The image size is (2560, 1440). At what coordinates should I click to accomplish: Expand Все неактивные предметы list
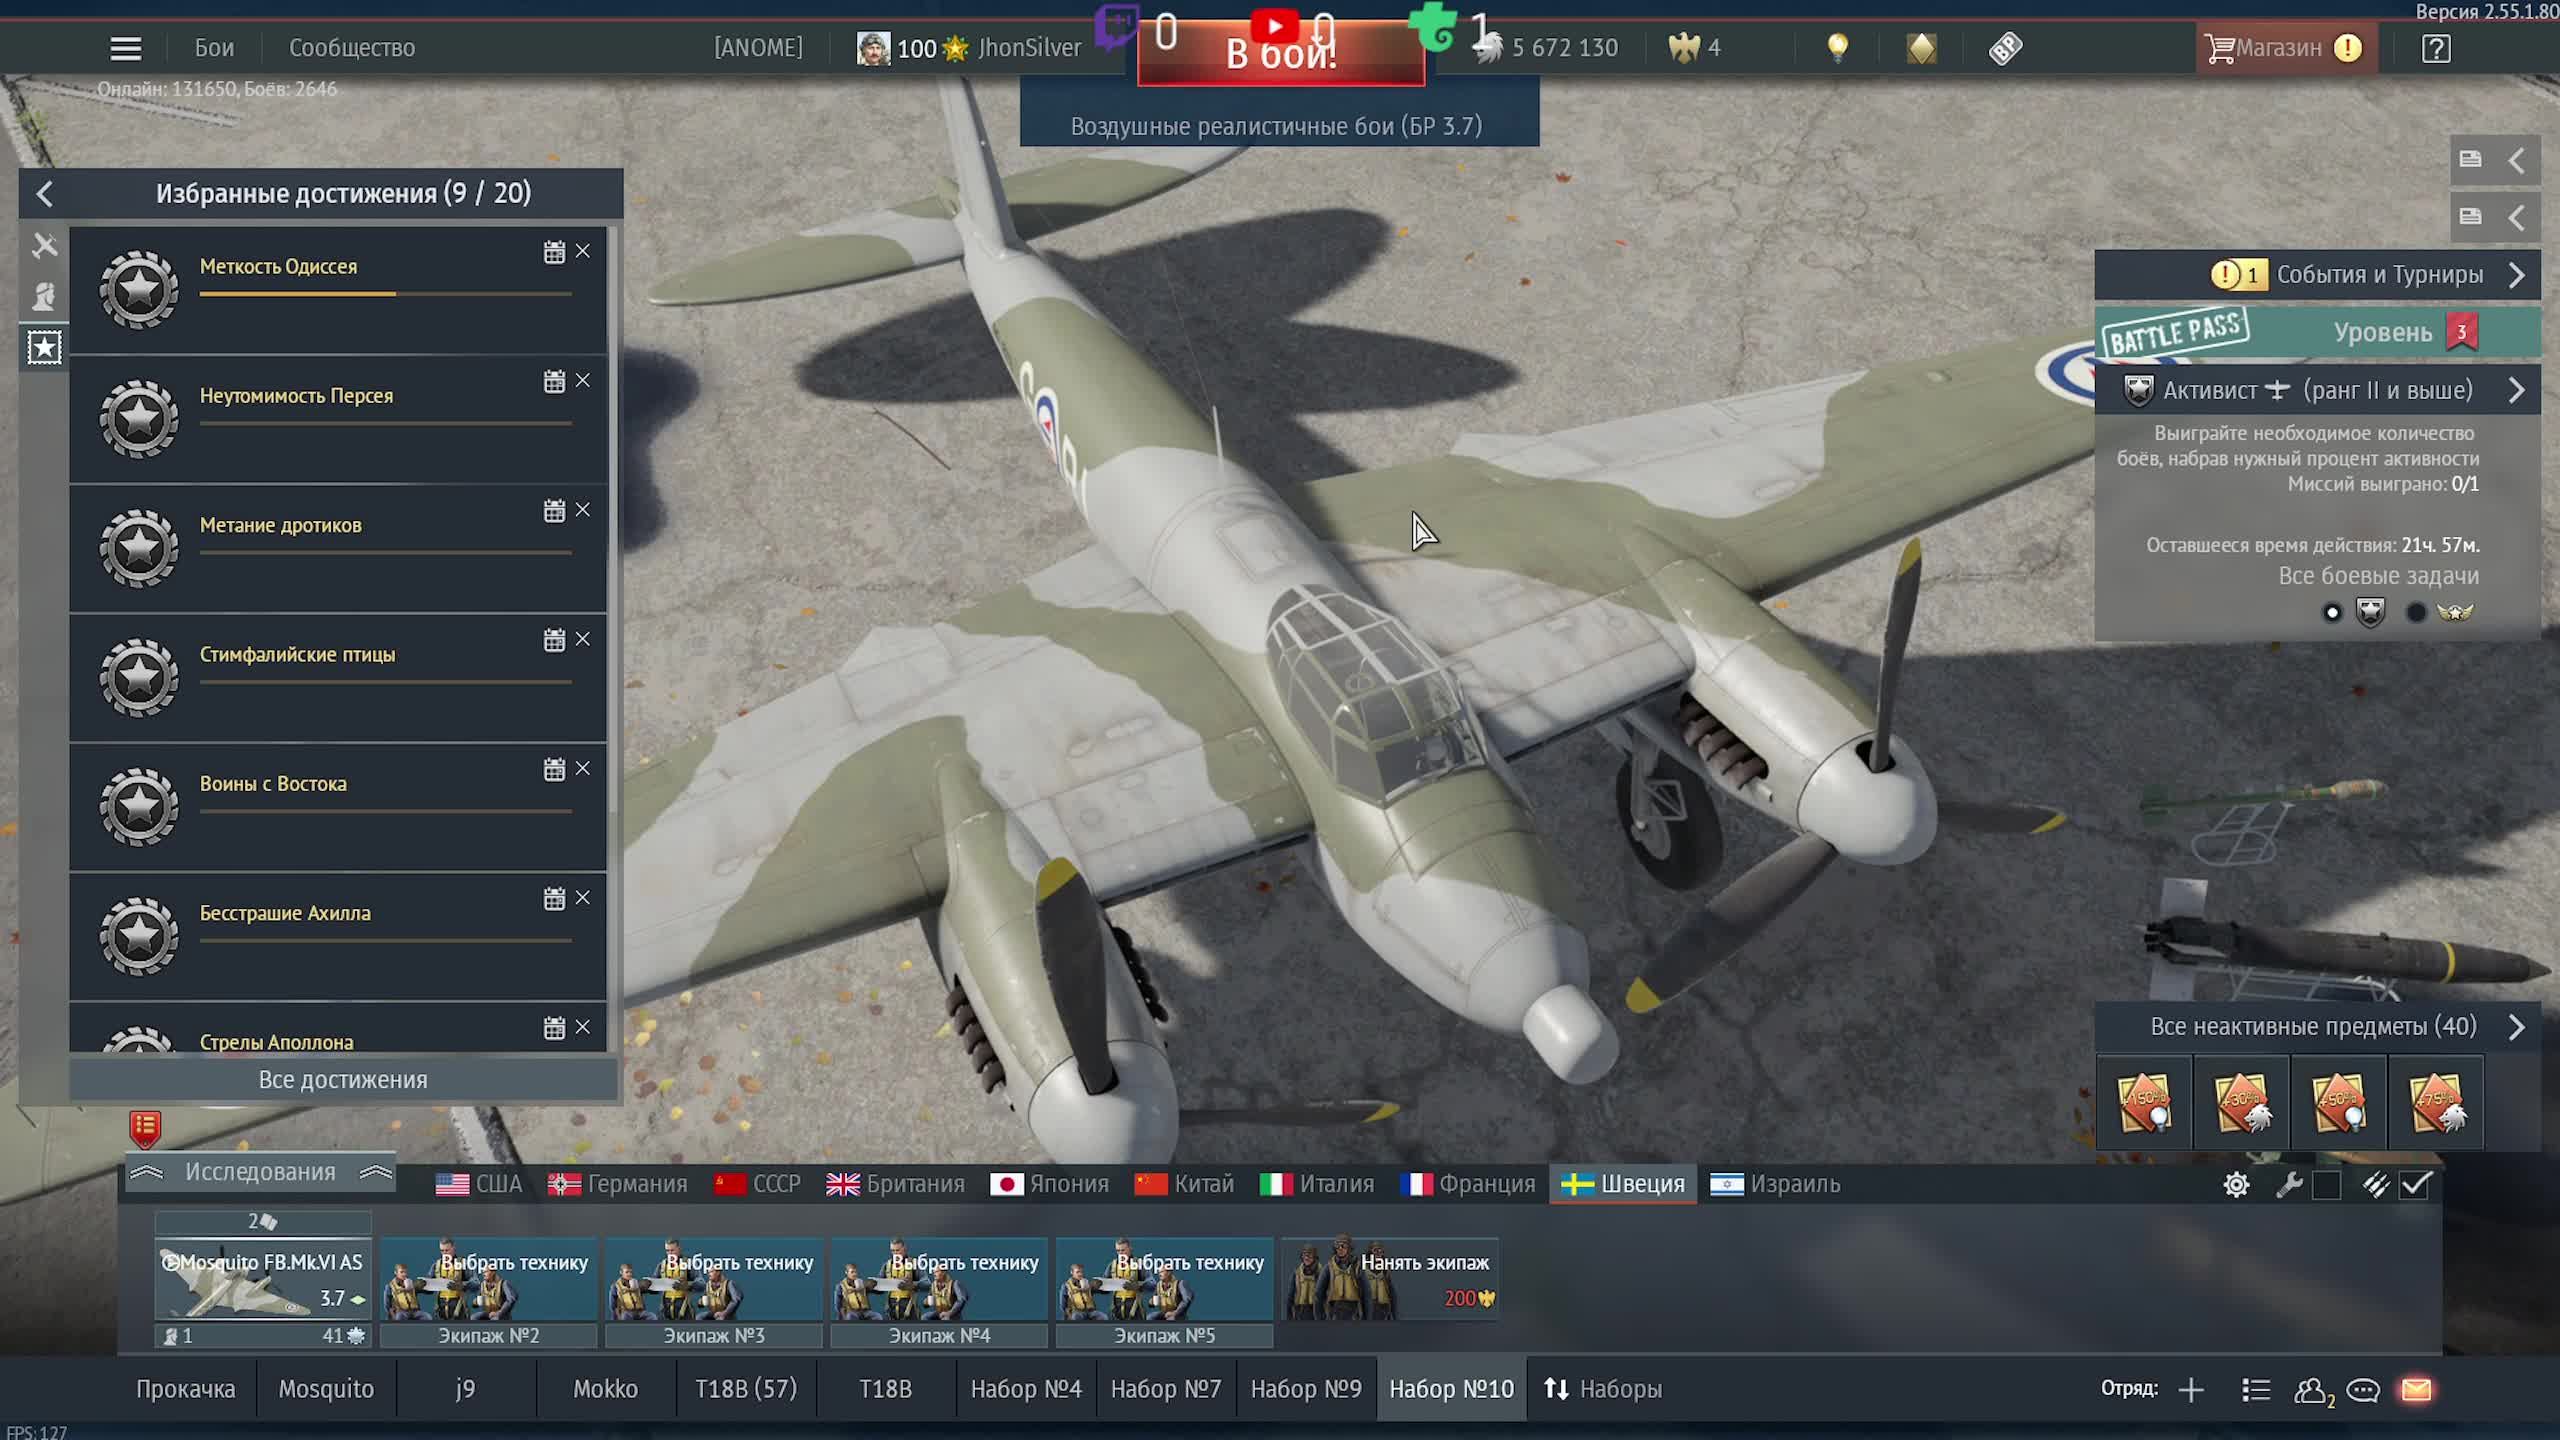point(2516,1027)
